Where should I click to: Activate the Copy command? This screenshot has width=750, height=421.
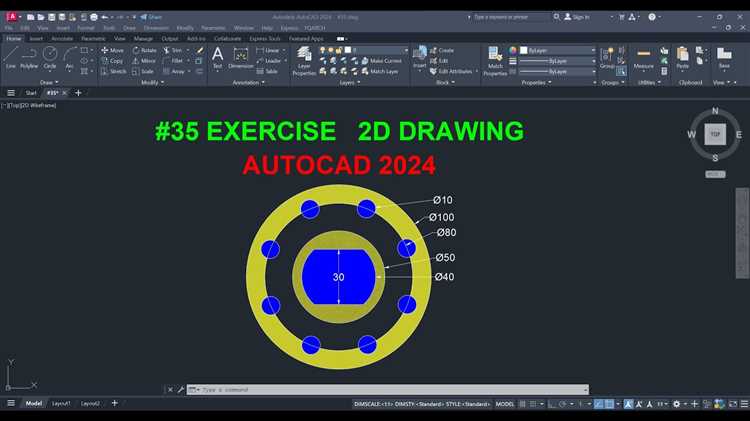coord(112,61)
